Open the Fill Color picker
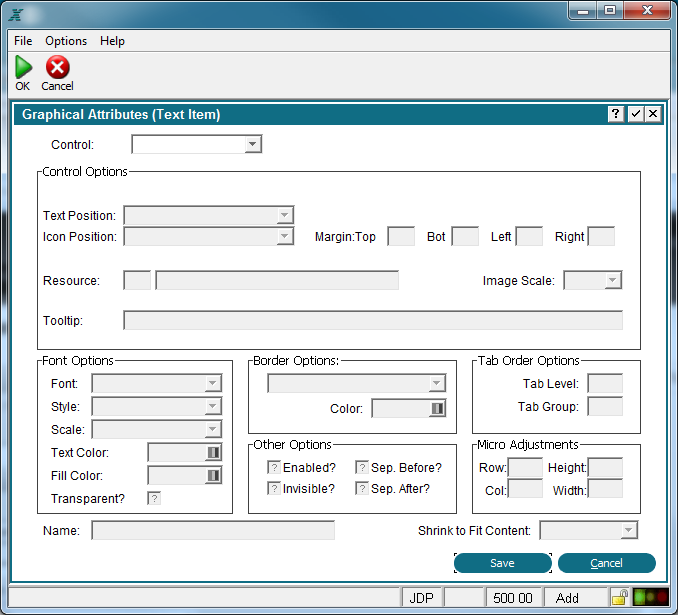Viewport: 678px width, 615px height. click(213, 475)
